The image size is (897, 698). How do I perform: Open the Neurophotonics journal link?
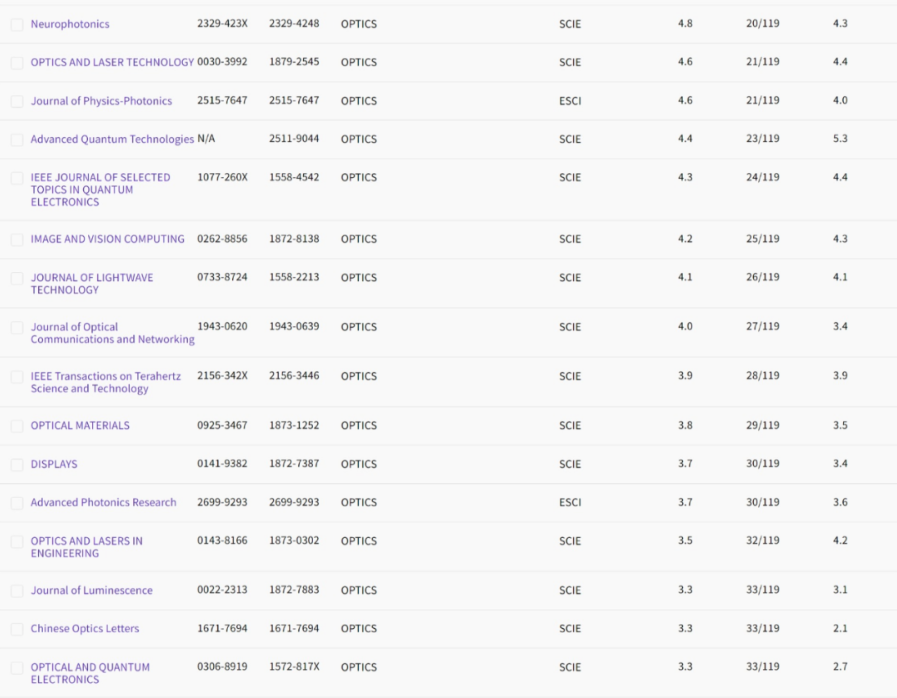point(70,24)
